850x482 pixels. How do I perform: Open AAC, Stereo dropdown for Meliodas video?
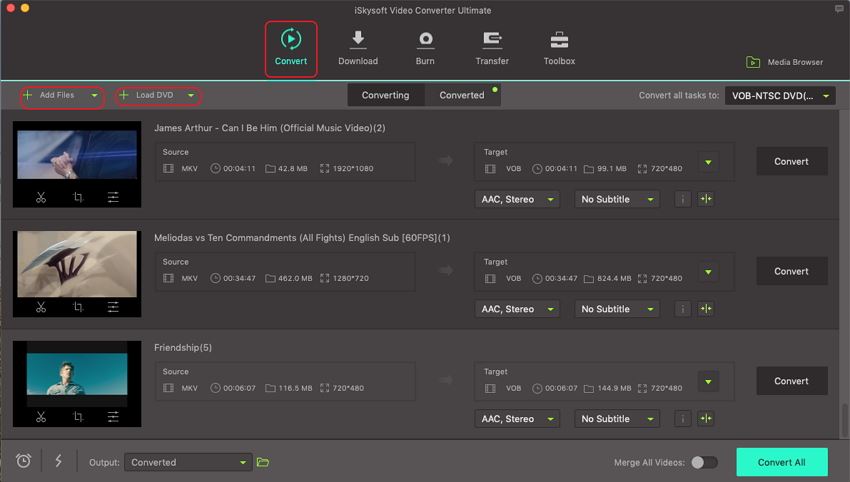(x=517, y=309)
